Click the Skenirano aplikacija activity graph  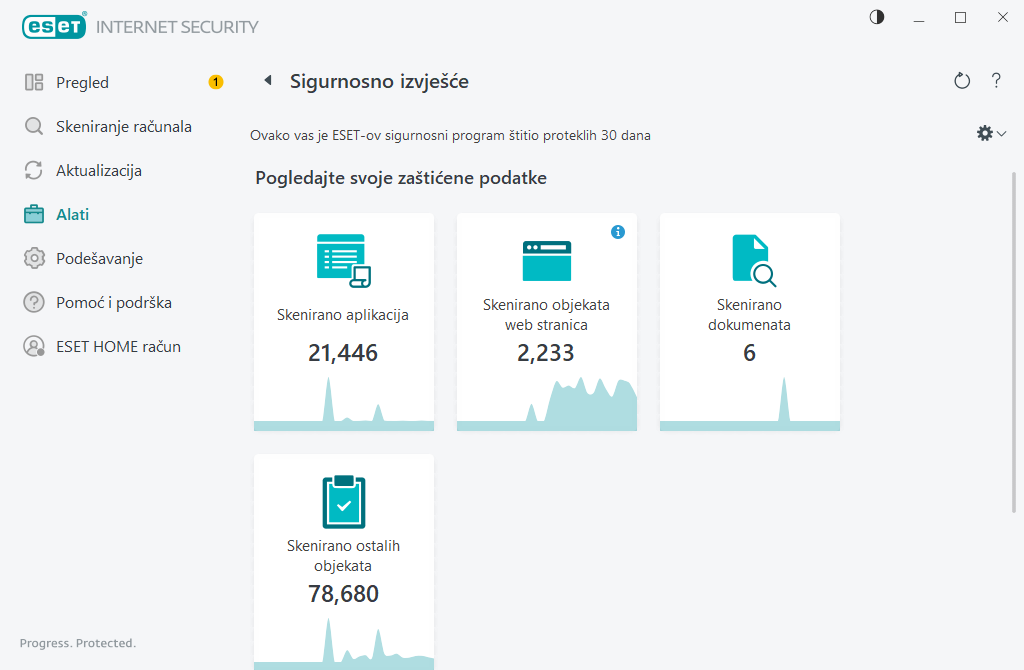[x=344, y=404]
